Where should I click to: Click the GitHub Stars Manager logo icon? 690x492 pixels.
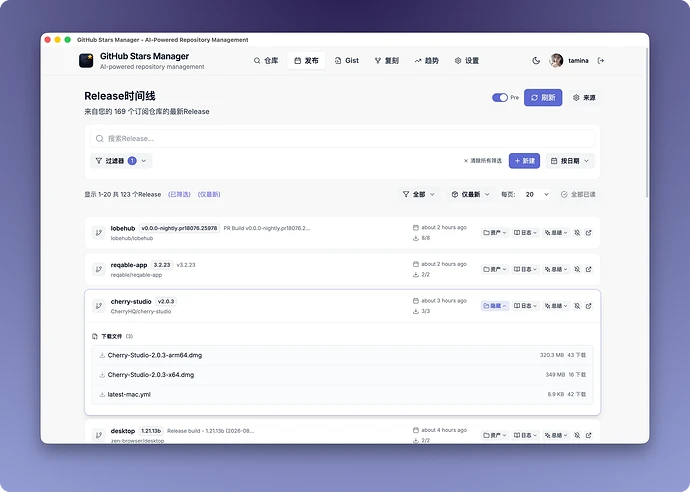pyautogui.click(x=86, y=60)
